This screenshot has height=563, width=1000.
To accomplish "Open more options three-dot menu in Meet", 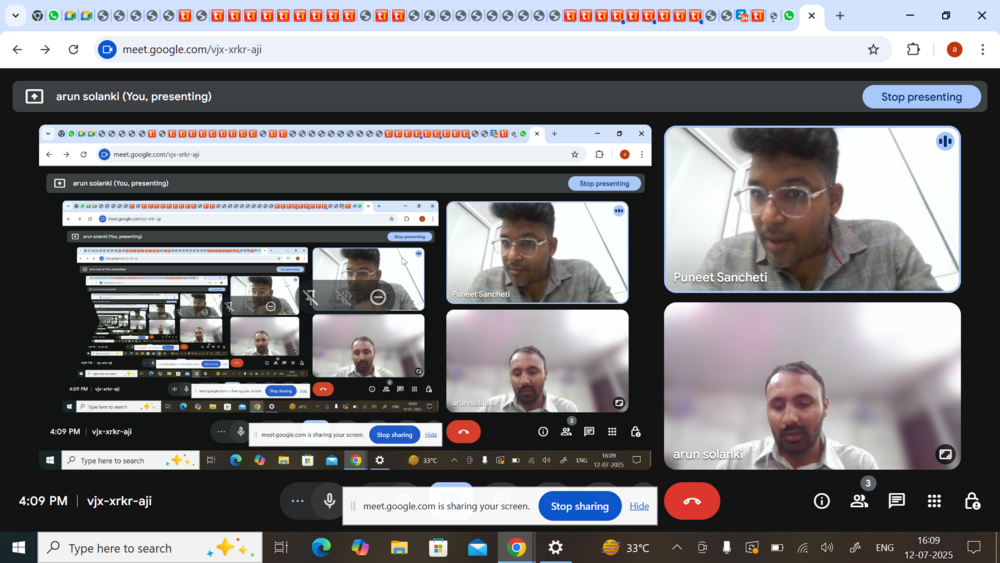I will pos(297,501).
